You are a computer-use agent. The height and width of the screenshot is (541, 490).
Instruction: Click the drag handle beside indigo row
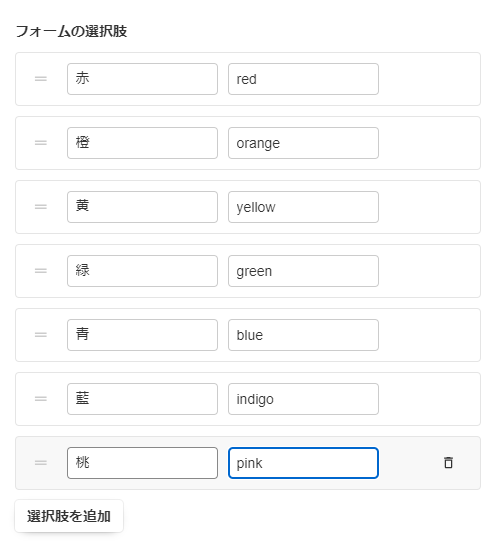click(x=41, y=399)
